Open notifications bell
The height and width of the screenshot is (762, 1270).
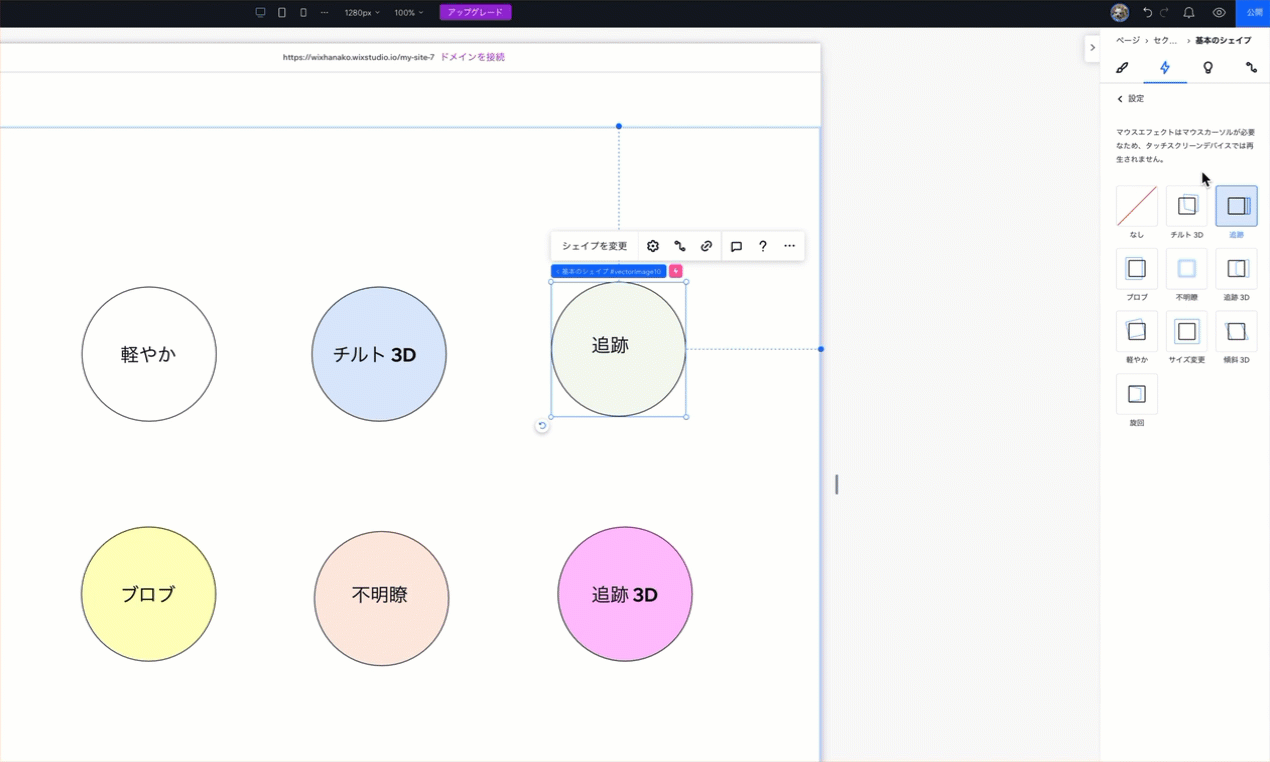point(1189,13)
